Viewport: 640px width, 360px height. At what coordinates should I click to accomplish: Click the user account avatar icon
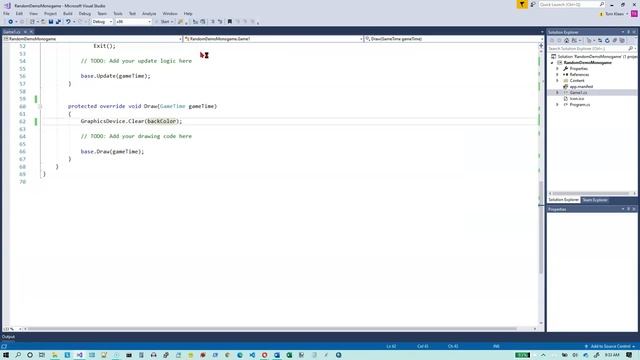pos(634,13)
